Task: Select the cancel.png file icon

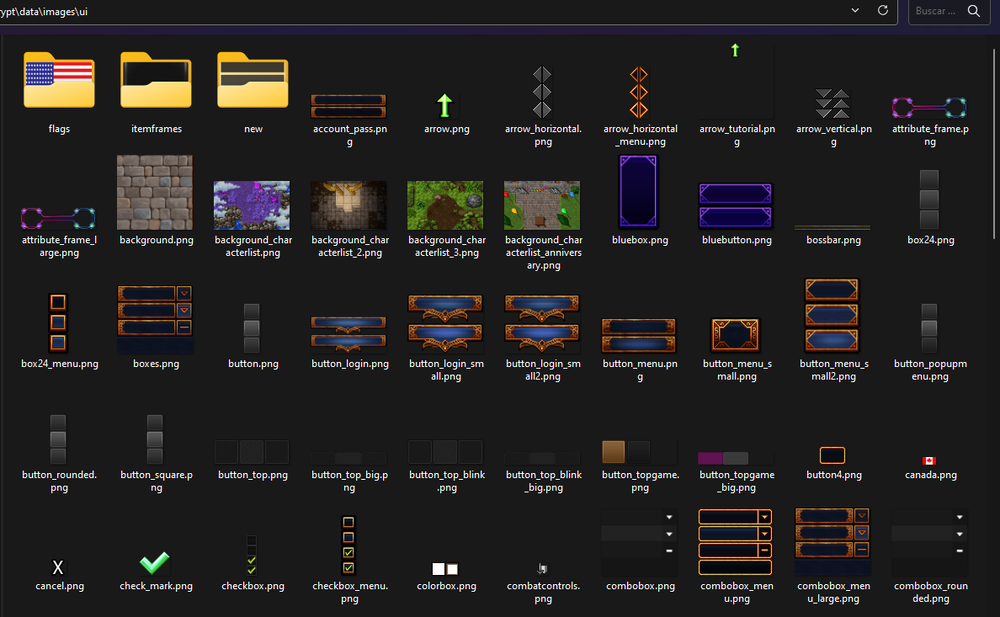Action: coord(58,568)
